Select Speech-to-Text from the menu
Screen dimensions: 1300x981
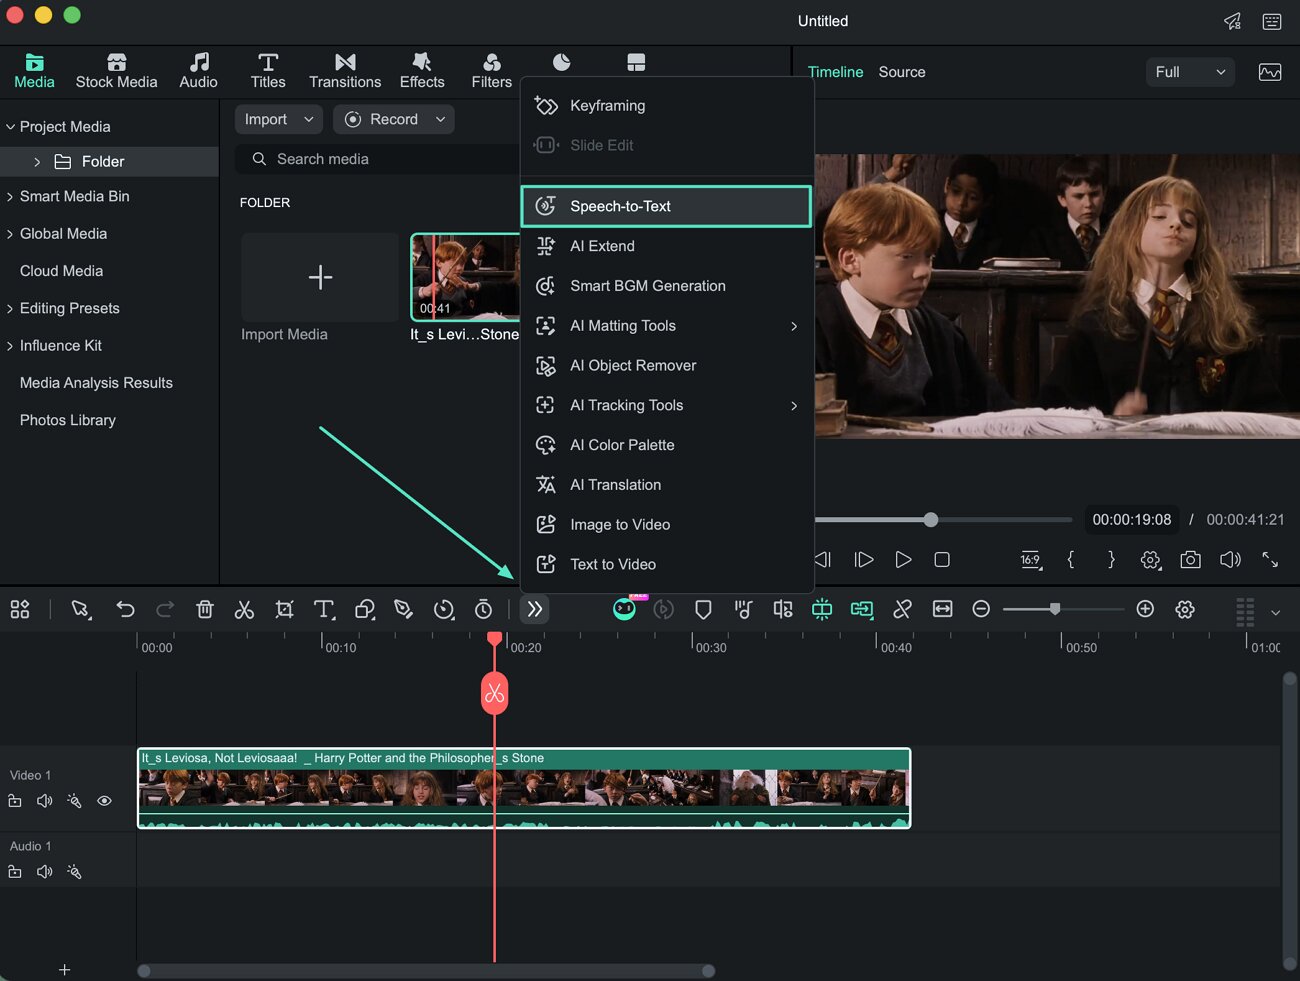[x=666, y=206]
